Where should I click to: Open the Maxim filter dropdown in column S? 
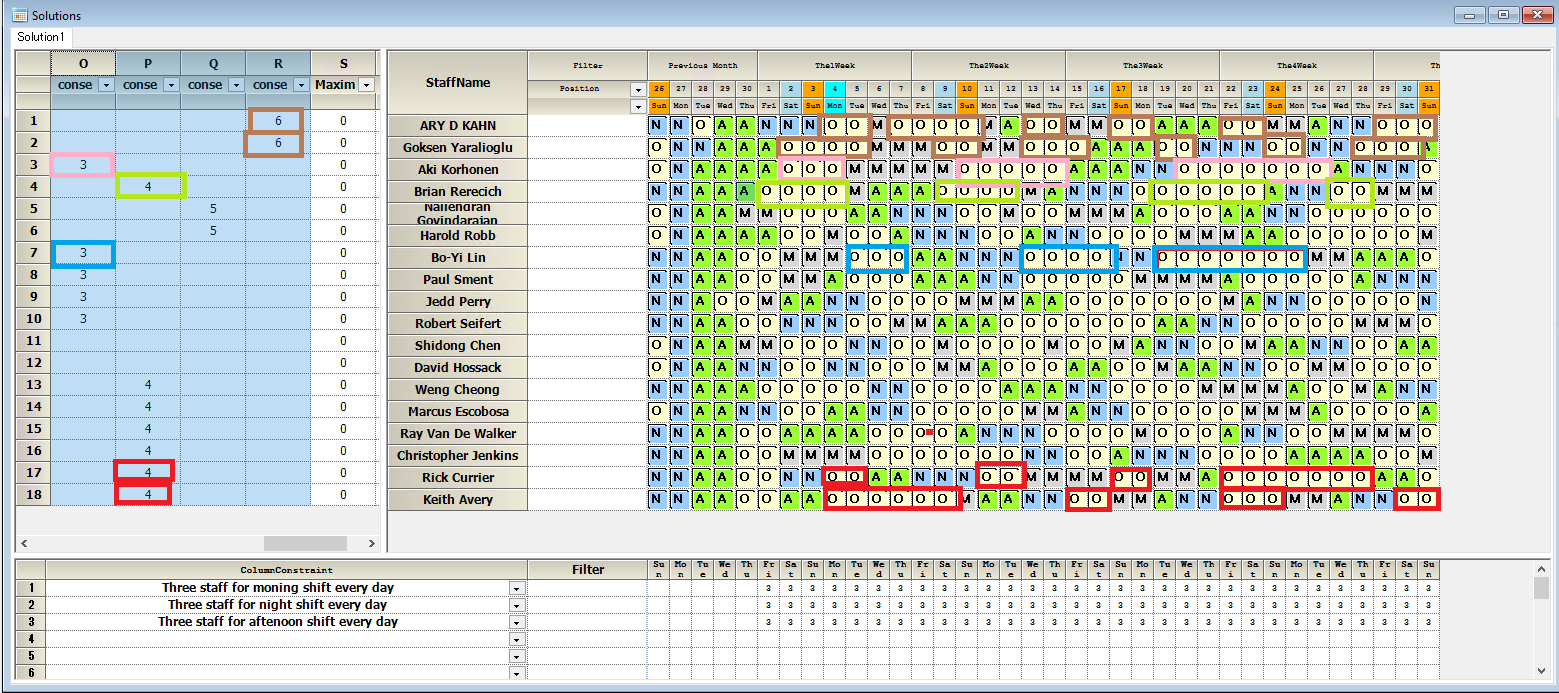366,85
